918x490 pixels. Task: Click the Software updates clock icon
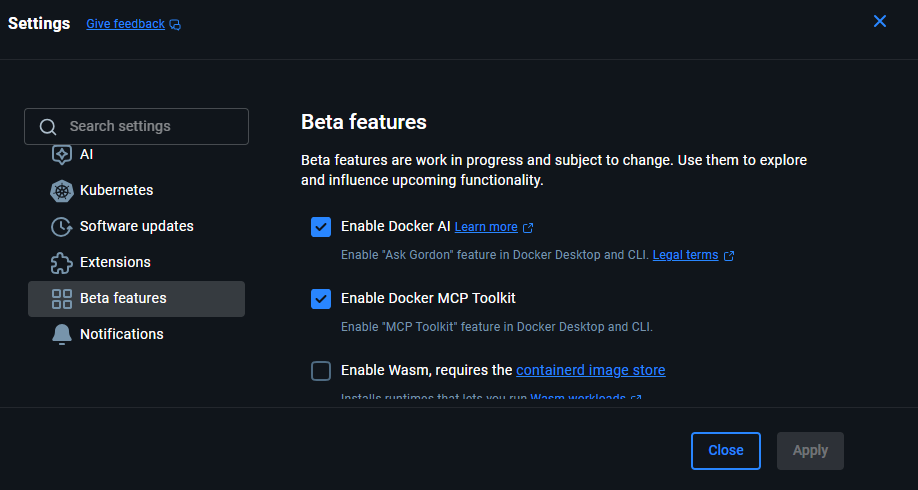(62, 227)
